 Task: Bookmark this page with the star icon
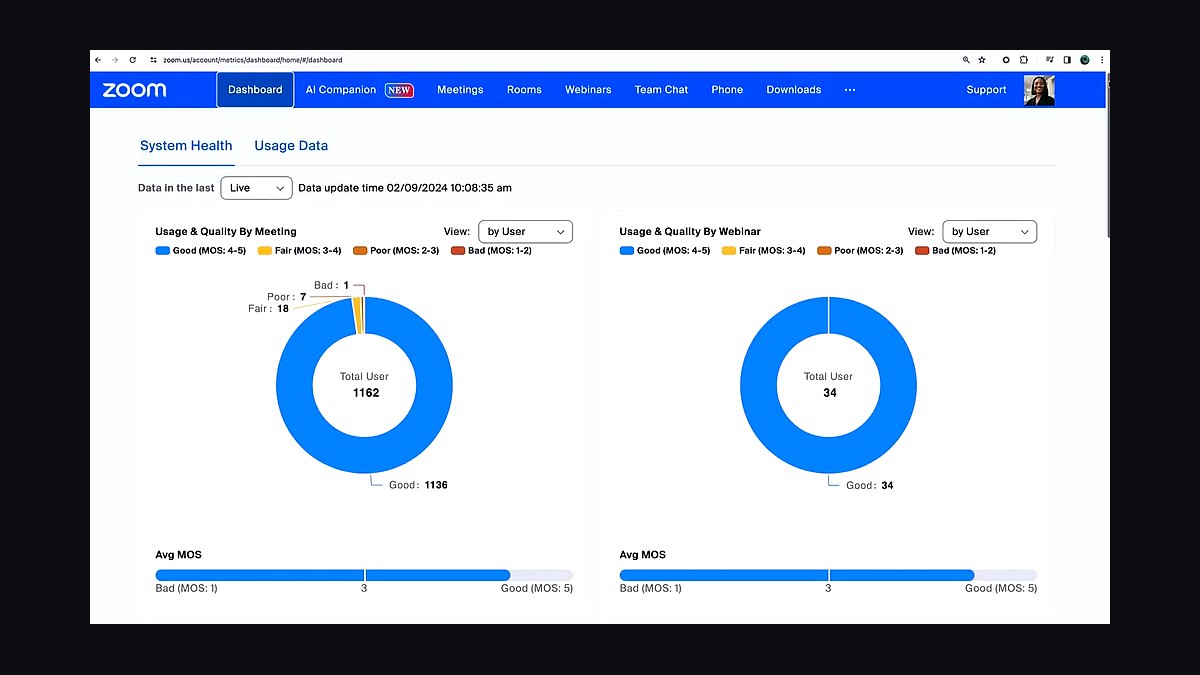coord(982,60)
